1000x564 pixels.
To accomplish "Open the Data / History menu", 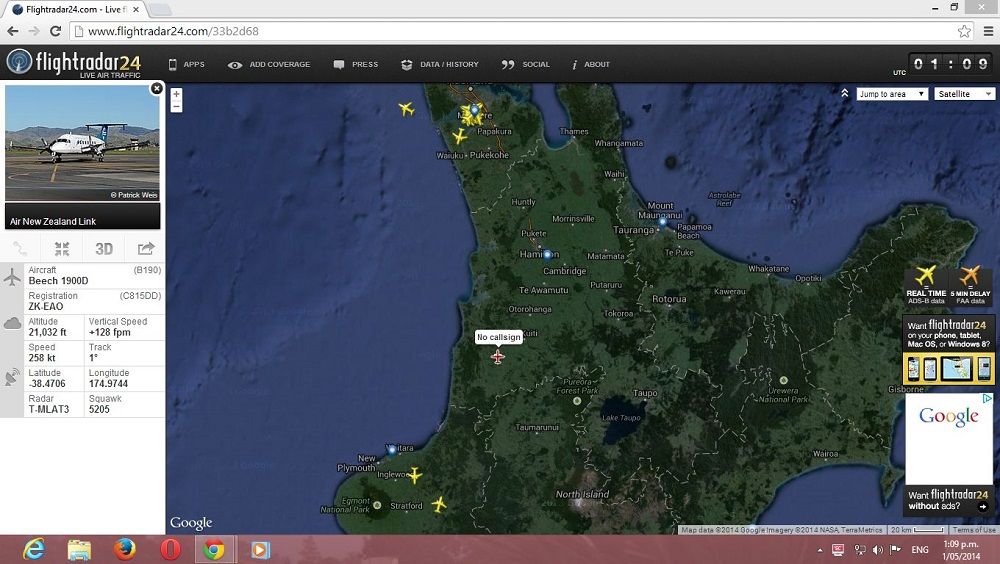I will click(x=440, y=64).
